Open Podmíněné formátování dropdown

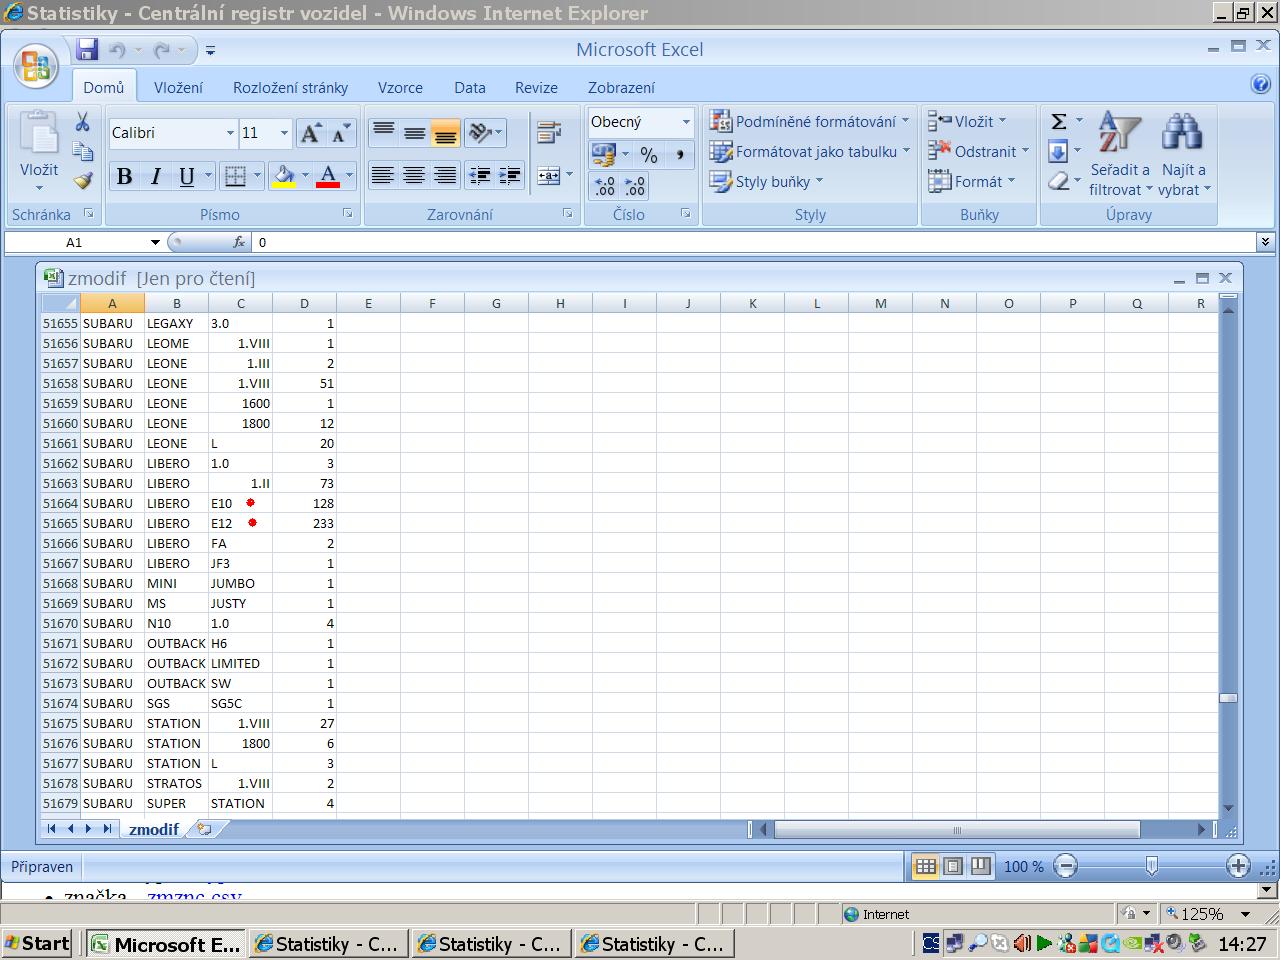(x=809, y=121)
